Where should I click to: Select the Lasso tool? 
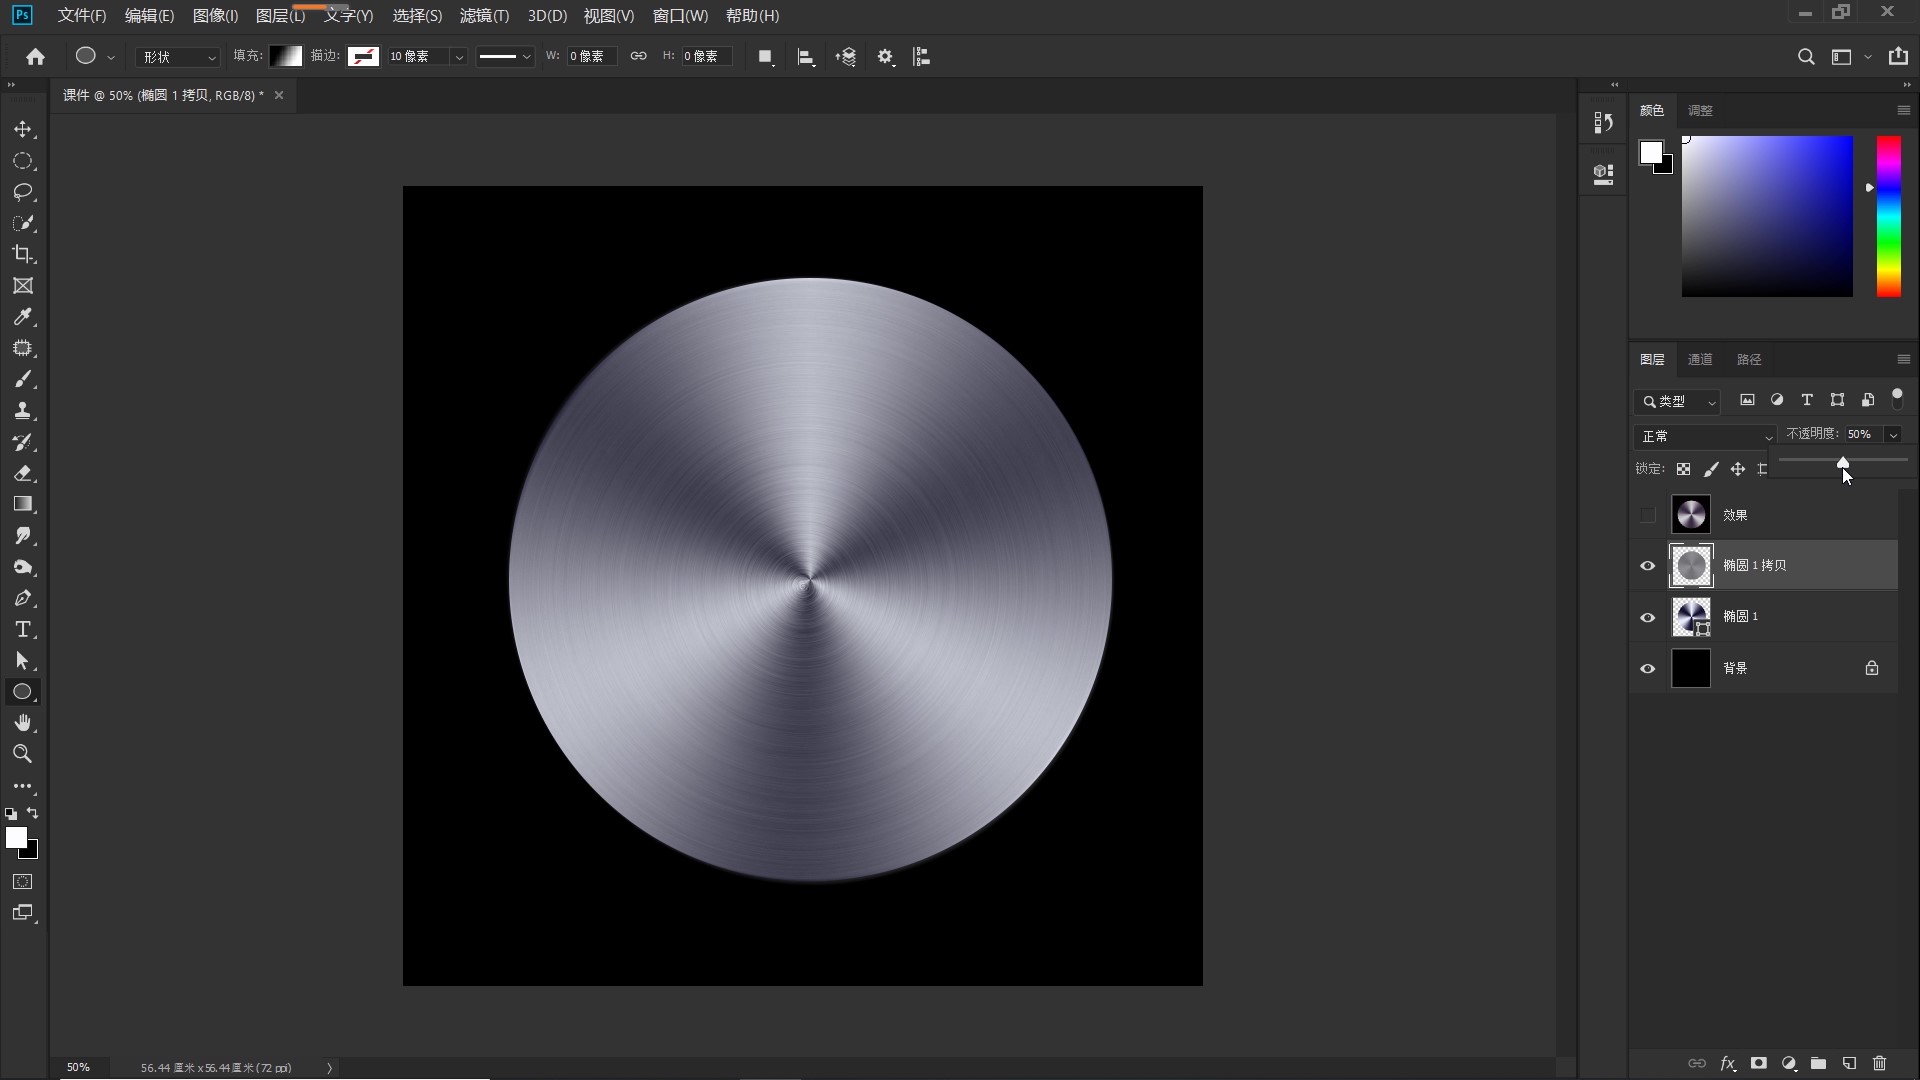point(23,192)
